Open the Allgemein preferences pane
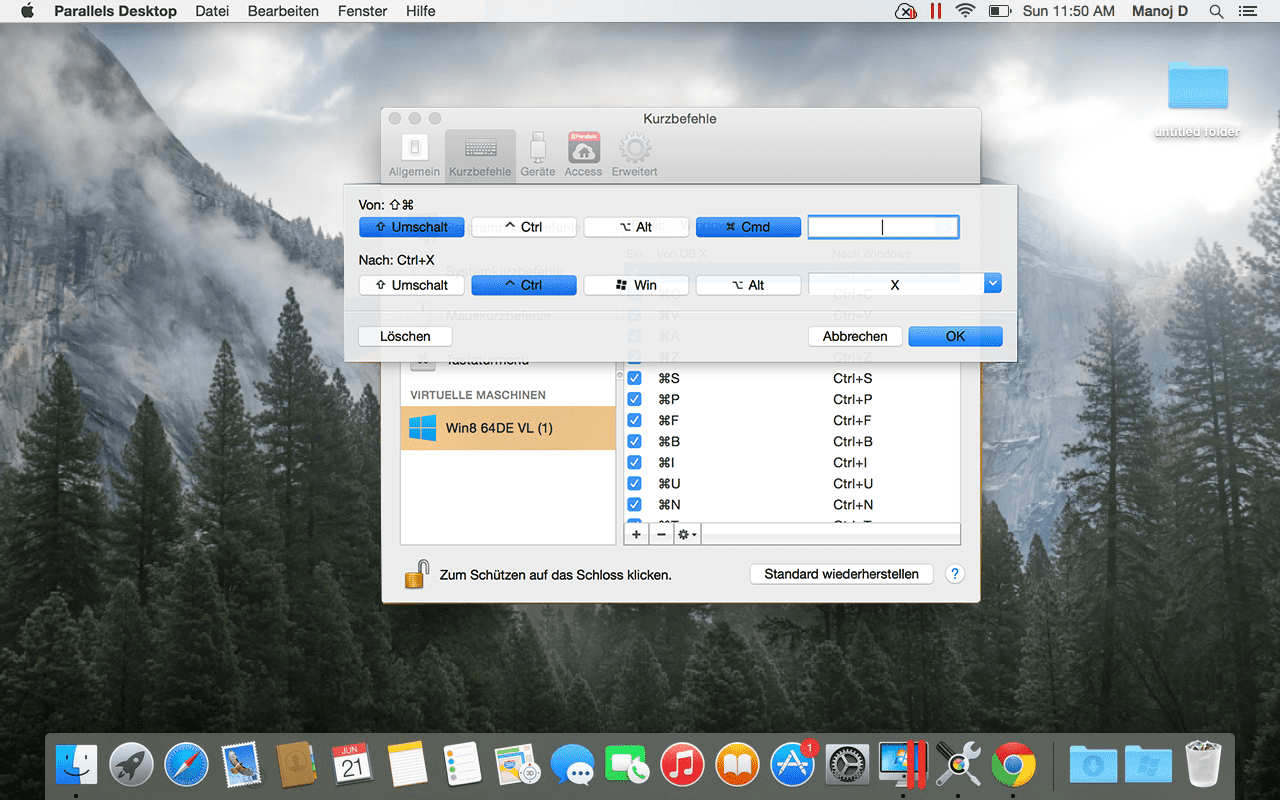This screenshot has height=800, width=1280. point(414,153)
